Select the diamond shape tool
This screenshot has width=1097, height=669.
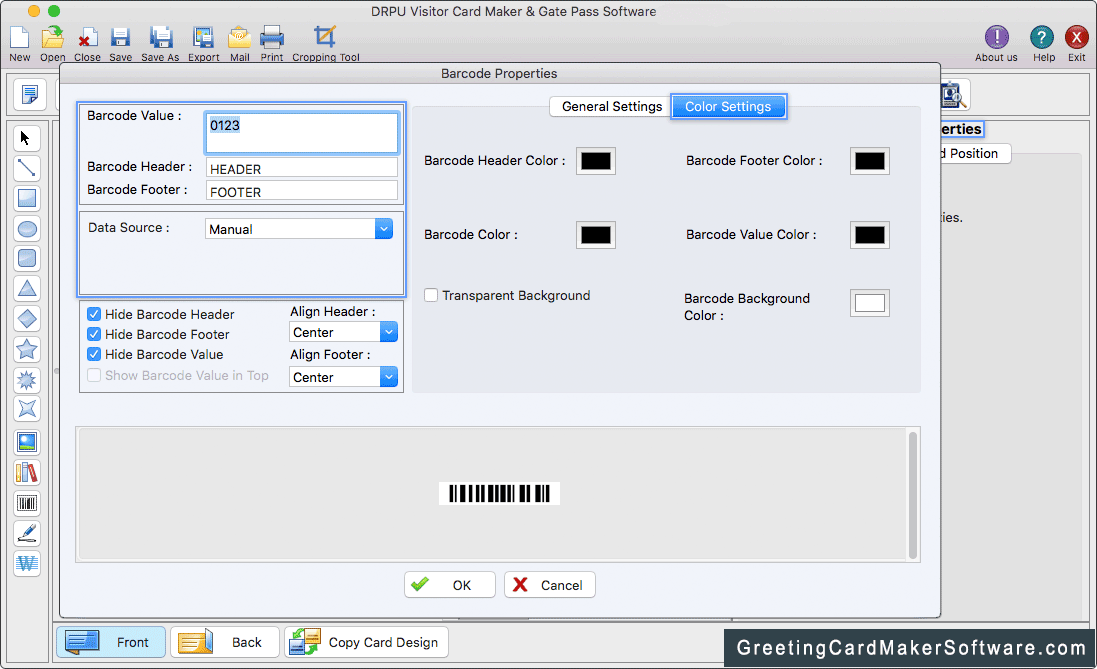tap(27, 319)
